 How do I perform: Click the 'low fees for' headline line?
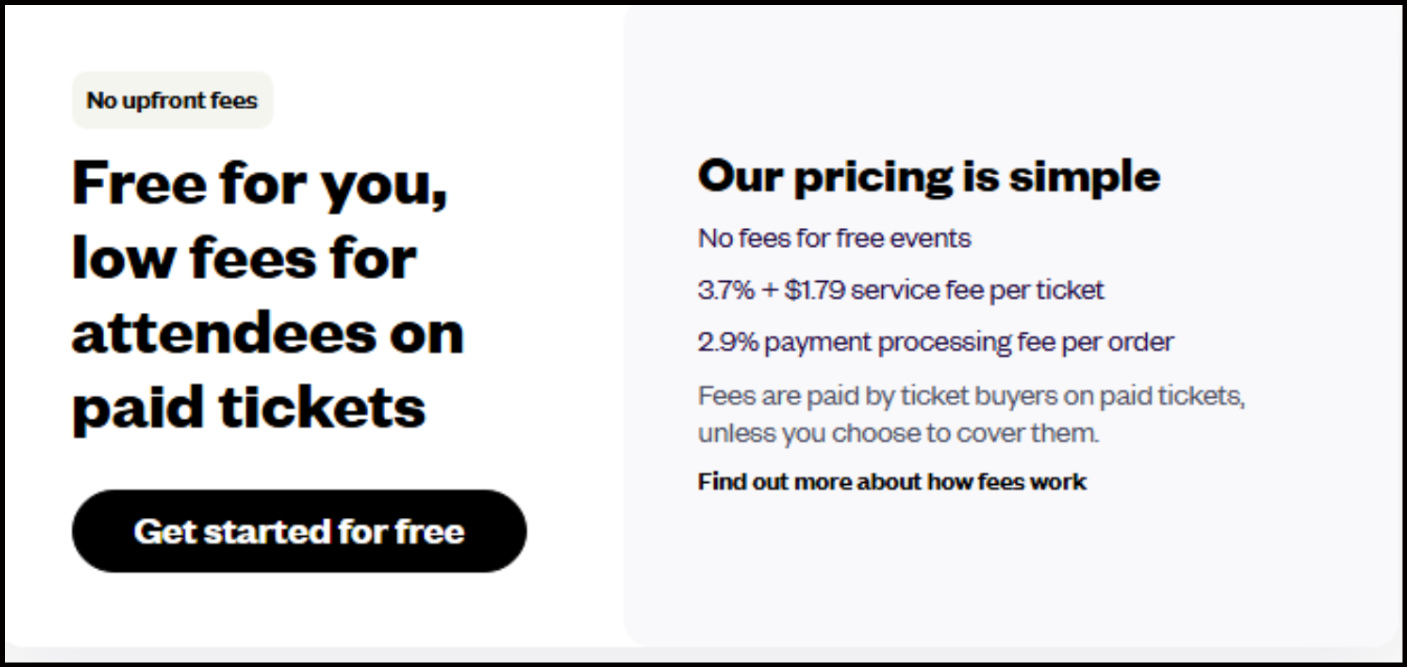(x=244, y=257)
